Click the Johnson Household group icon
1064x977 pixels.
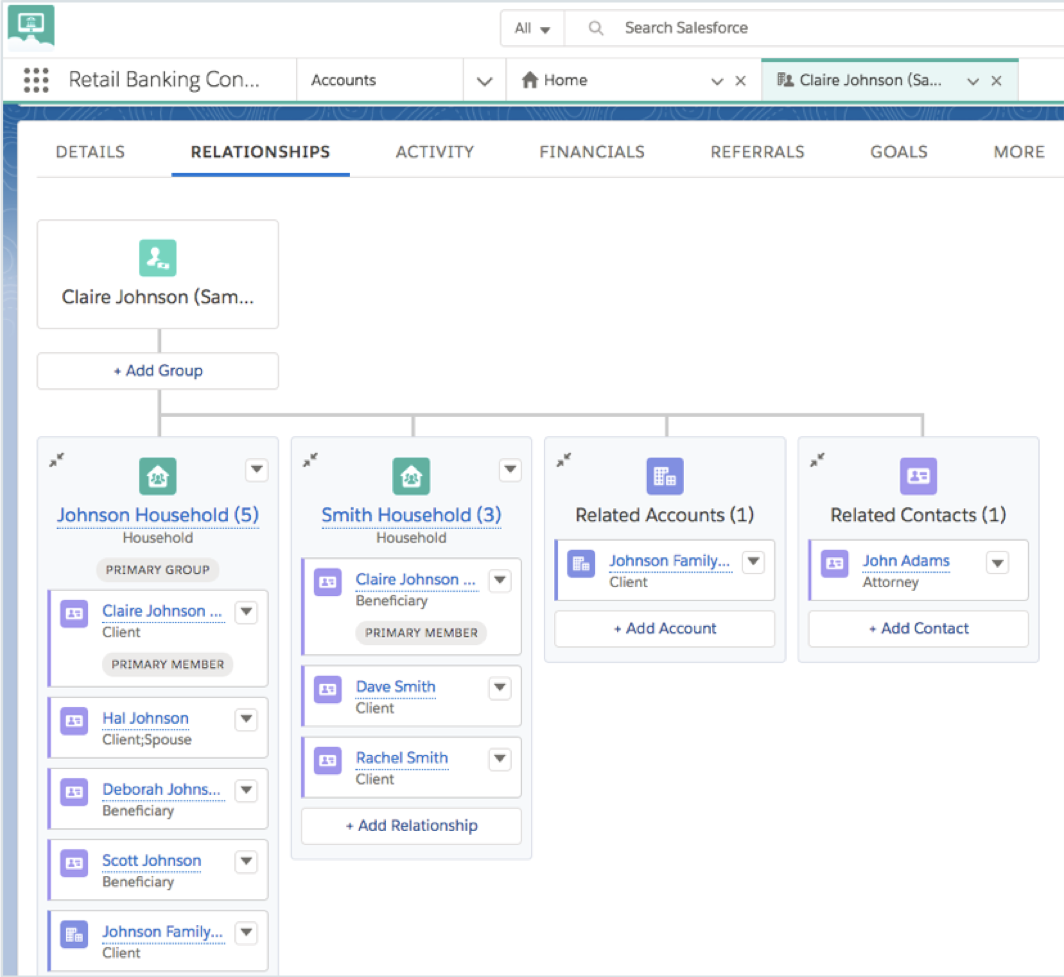click(x=157, y=477)
